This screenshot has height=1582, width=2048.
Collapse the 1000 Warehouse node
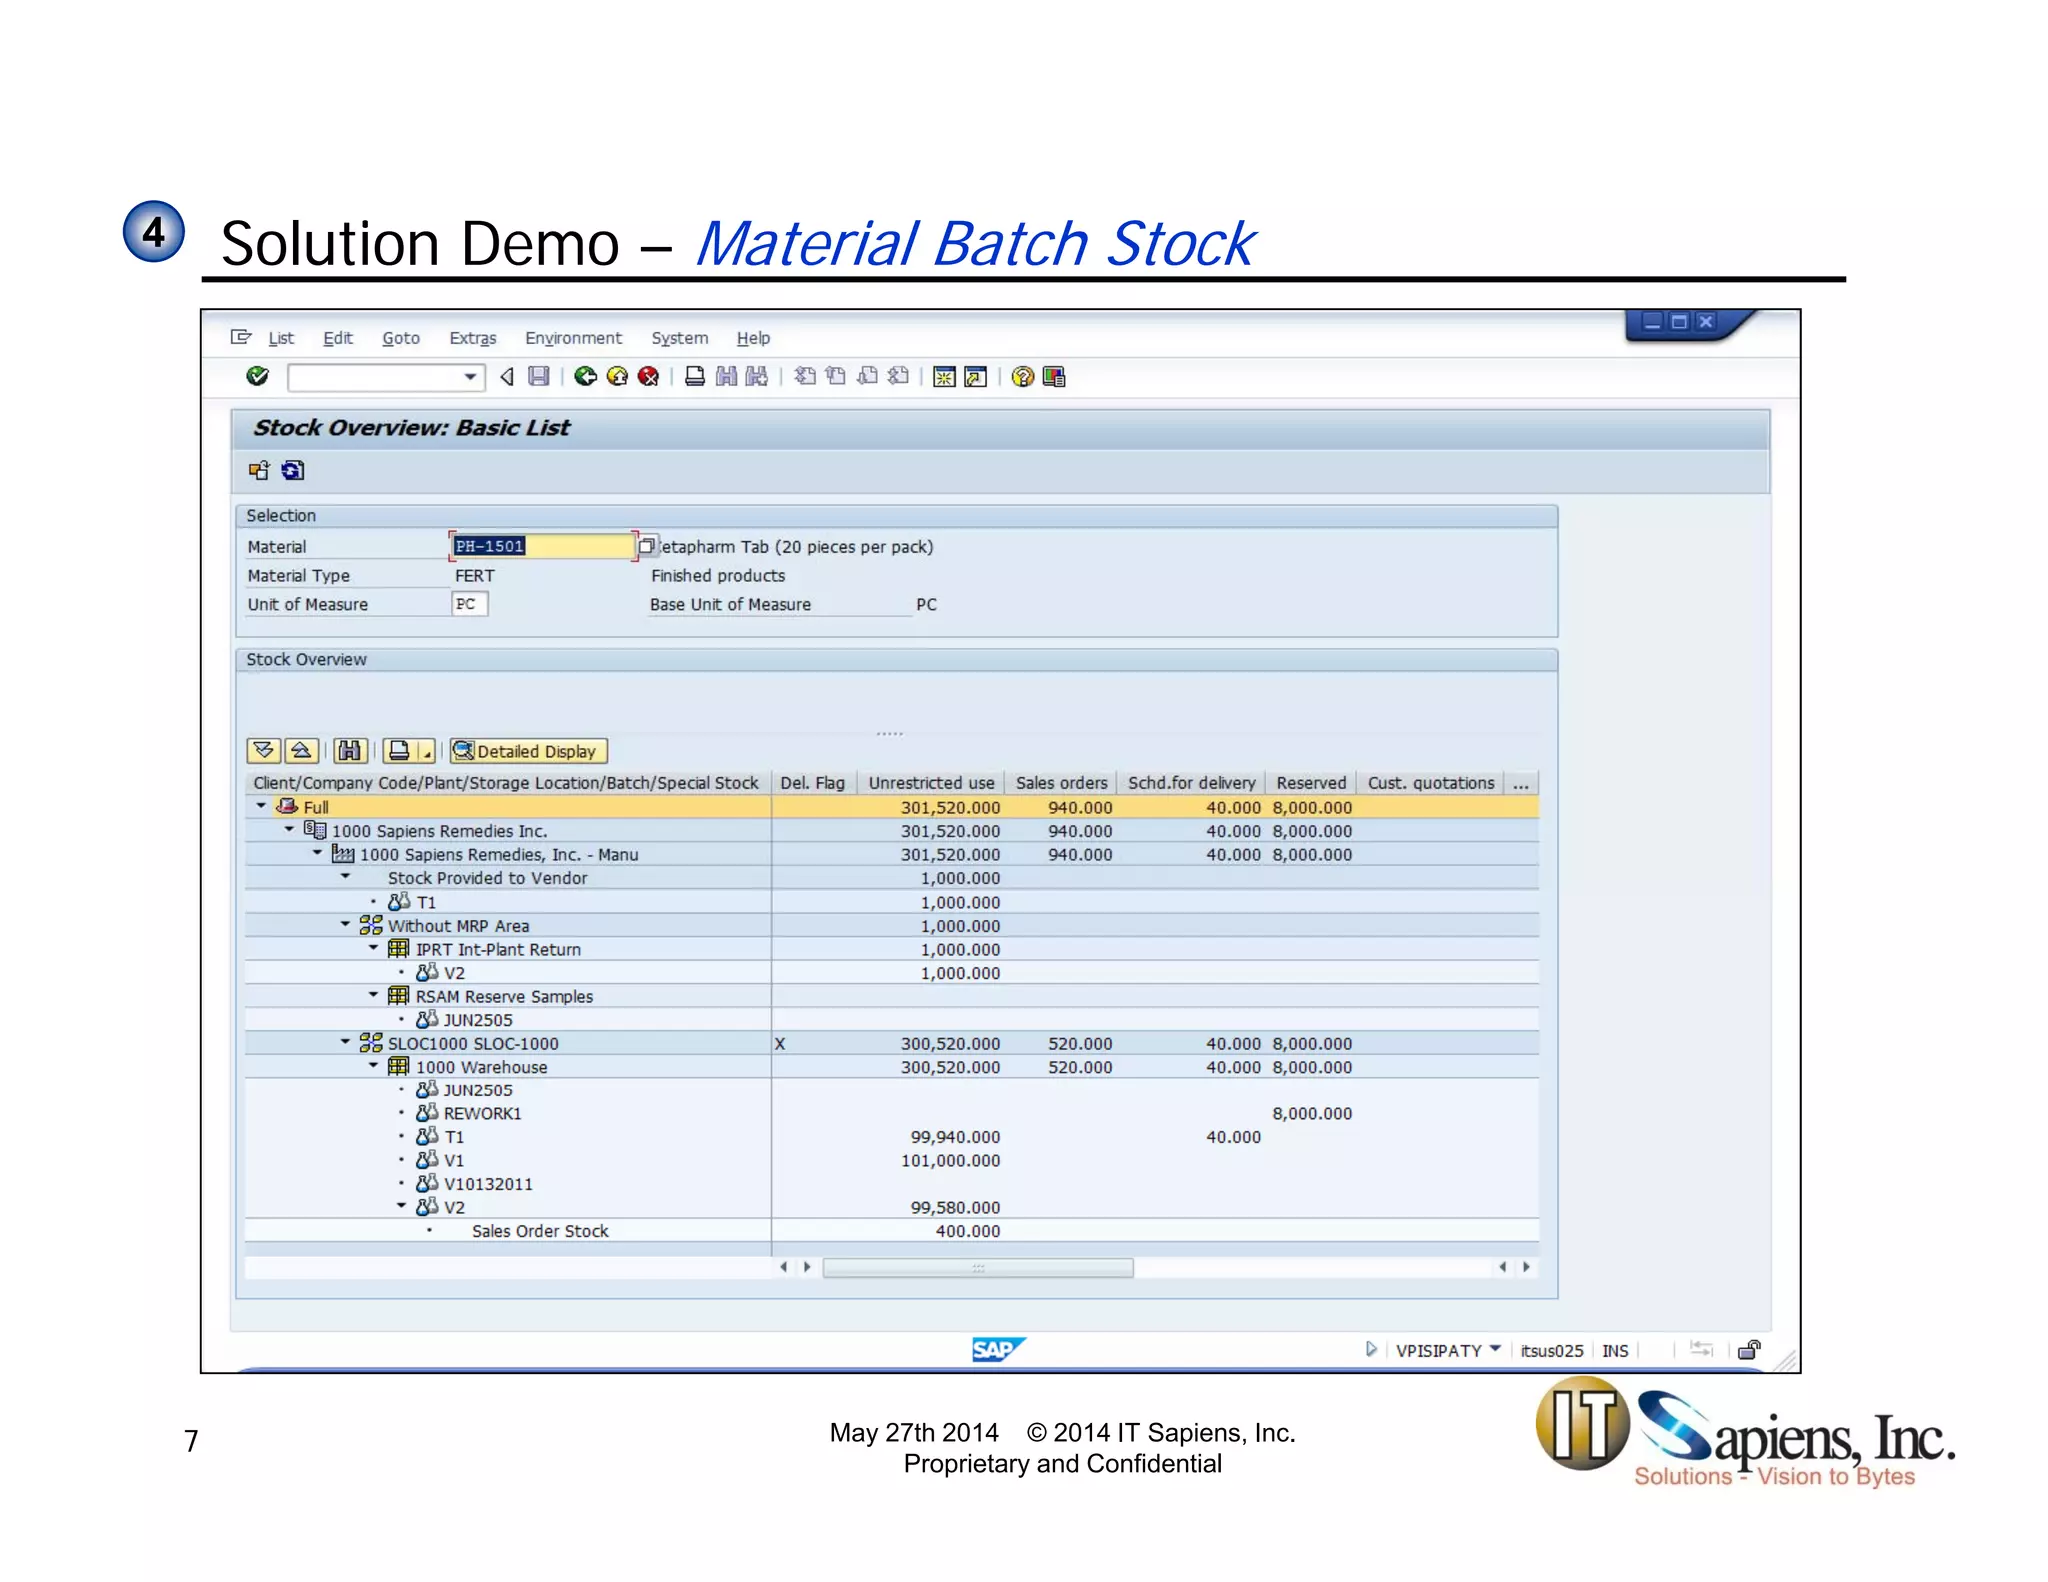[374, 1066]
